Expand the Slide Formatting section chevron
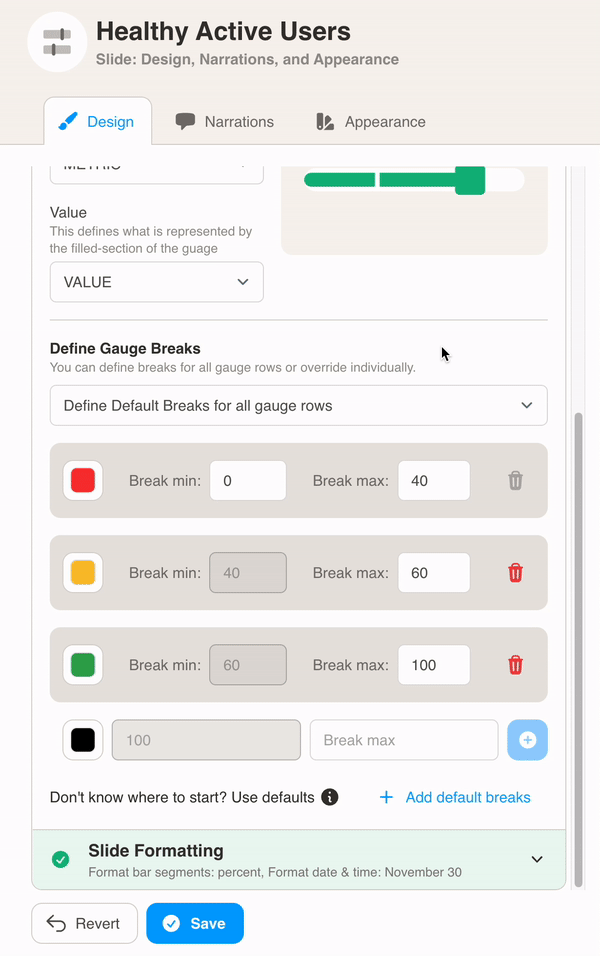The height and width of the screenshot is (956, 600). [x=536, y=859]
